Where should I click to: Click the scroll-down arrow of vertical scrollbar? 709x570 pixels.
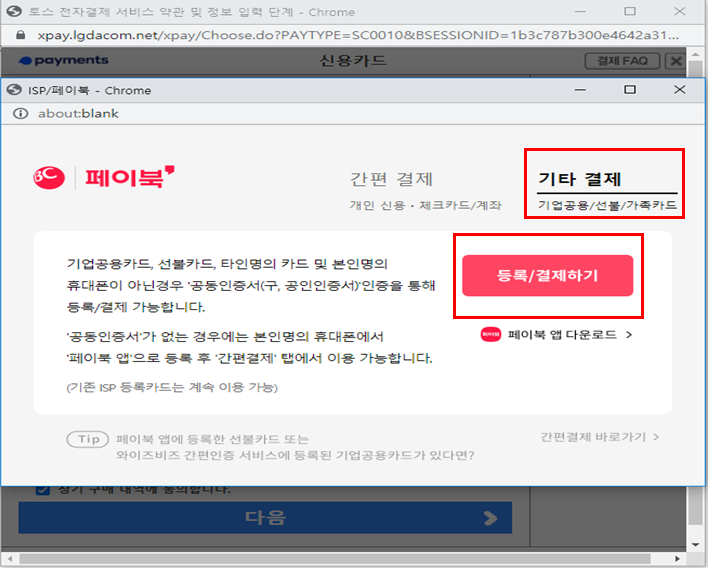(x=695, y=545)
